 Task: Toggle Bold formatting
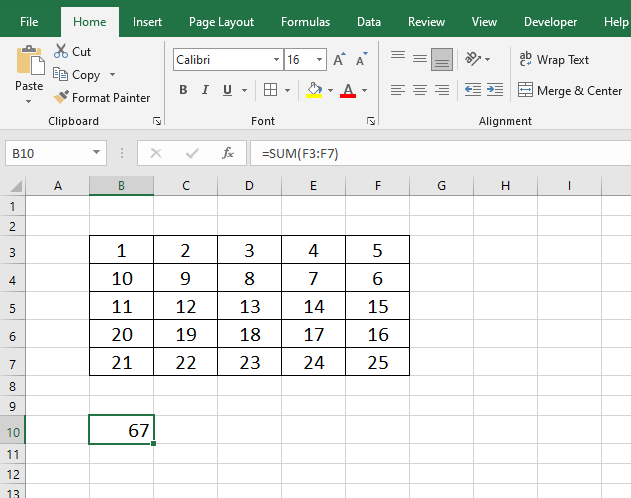183,90
